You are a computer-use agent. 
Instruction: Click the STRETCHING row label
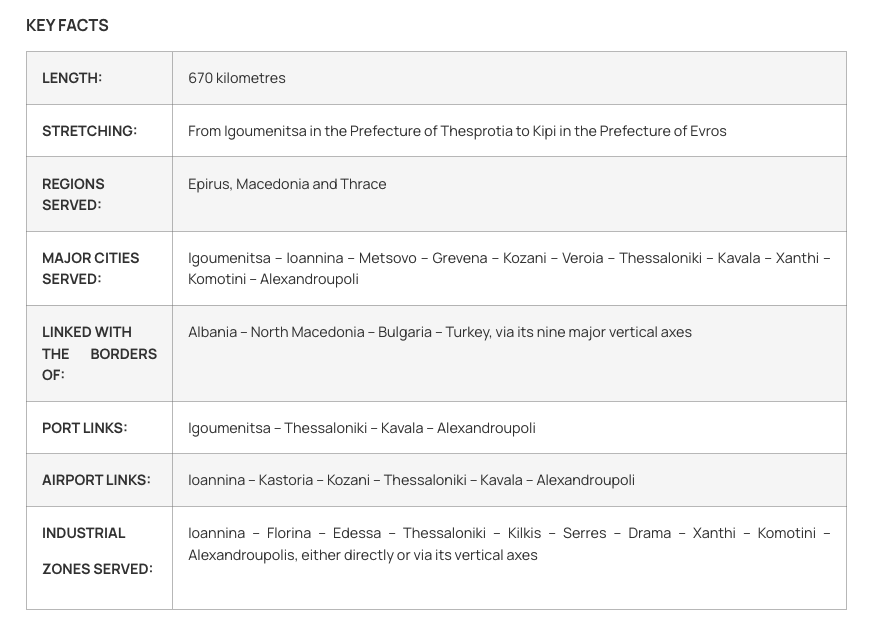(89, 131)
